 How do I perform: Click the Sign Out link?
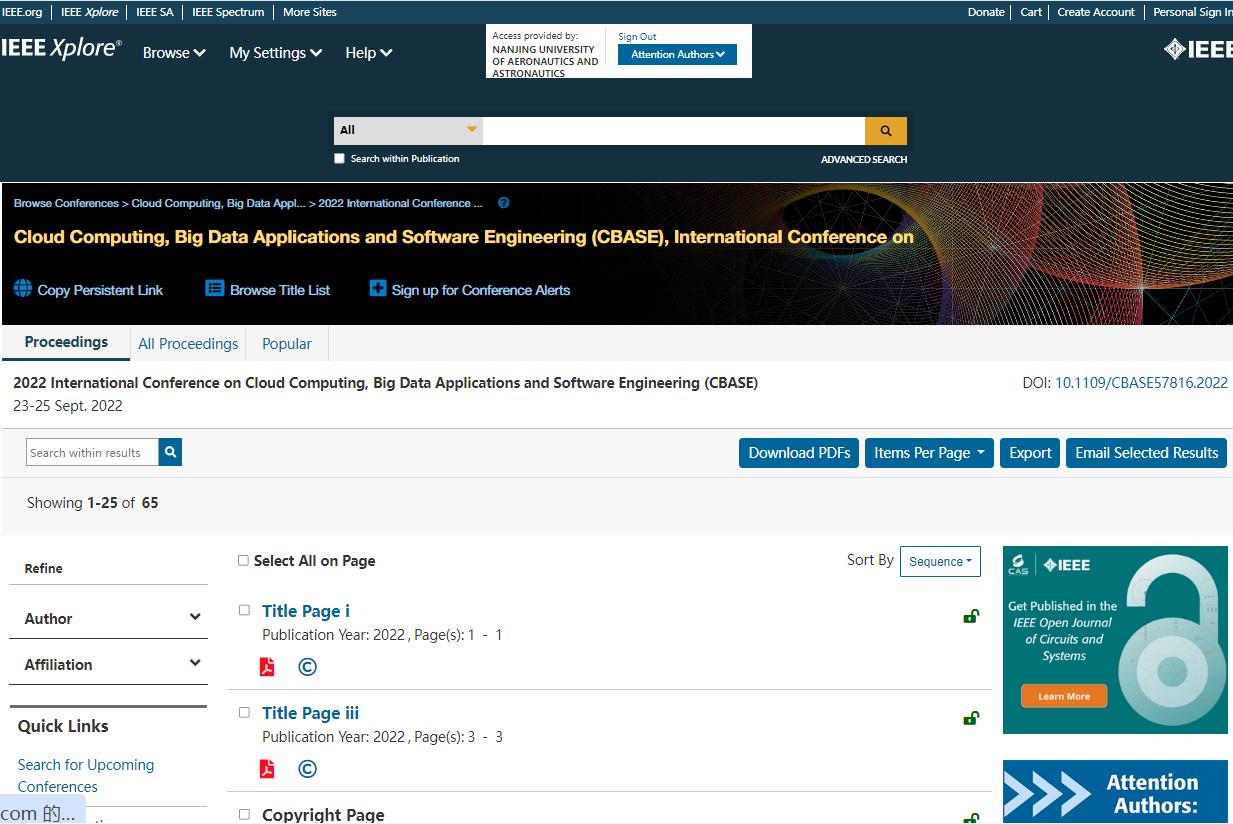coord(637,37)
